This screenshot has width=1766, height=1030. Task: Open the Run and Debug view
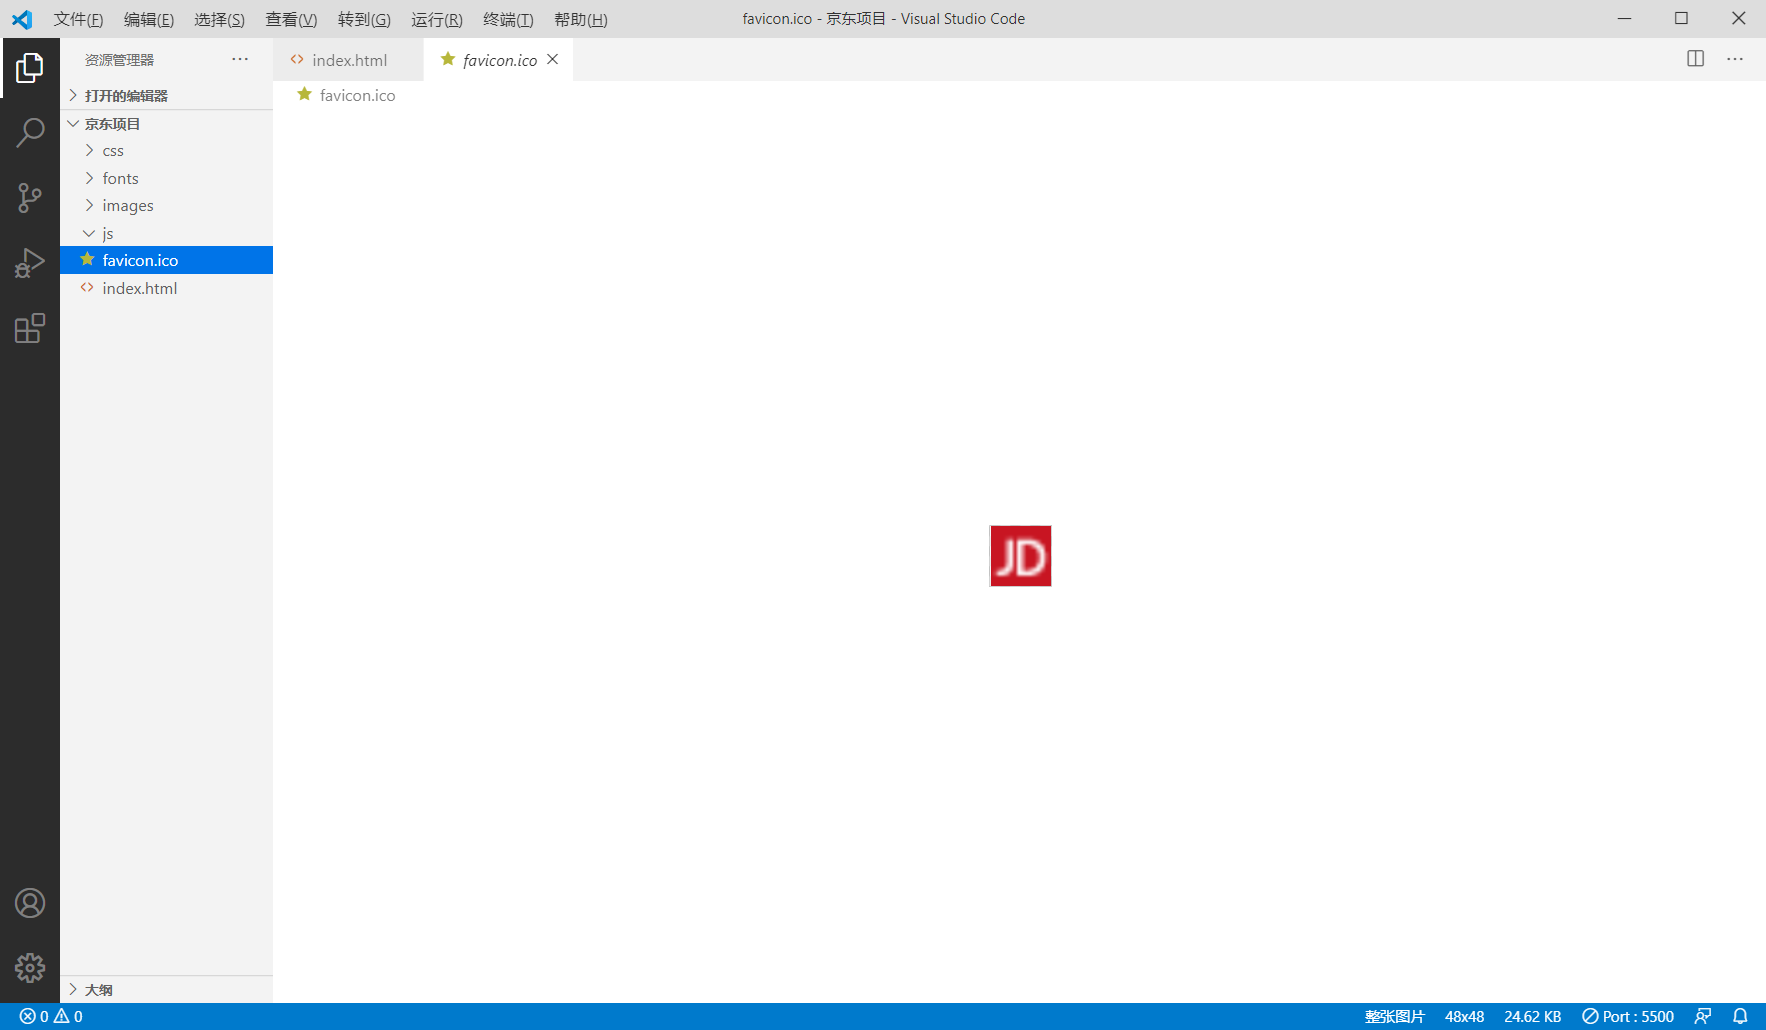pos(30,263)
